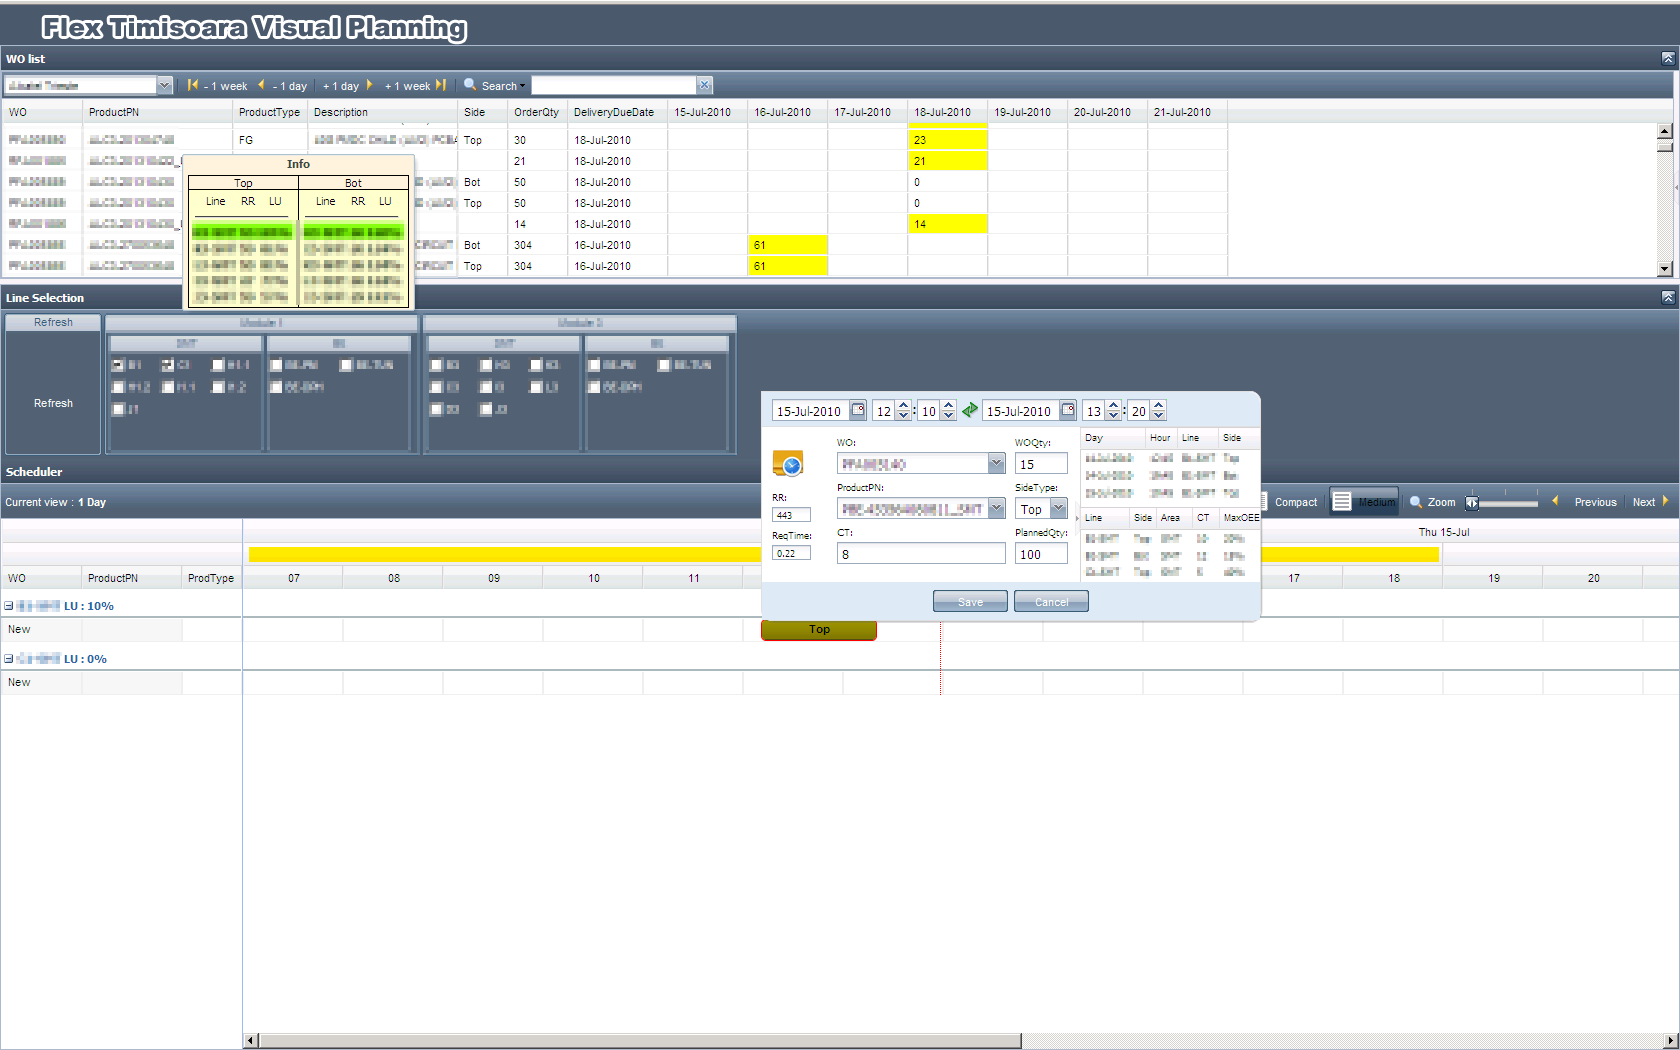Click the CT input field showing 8
The width and height of the screenshot is (1680, 1050).
point(921,554)
